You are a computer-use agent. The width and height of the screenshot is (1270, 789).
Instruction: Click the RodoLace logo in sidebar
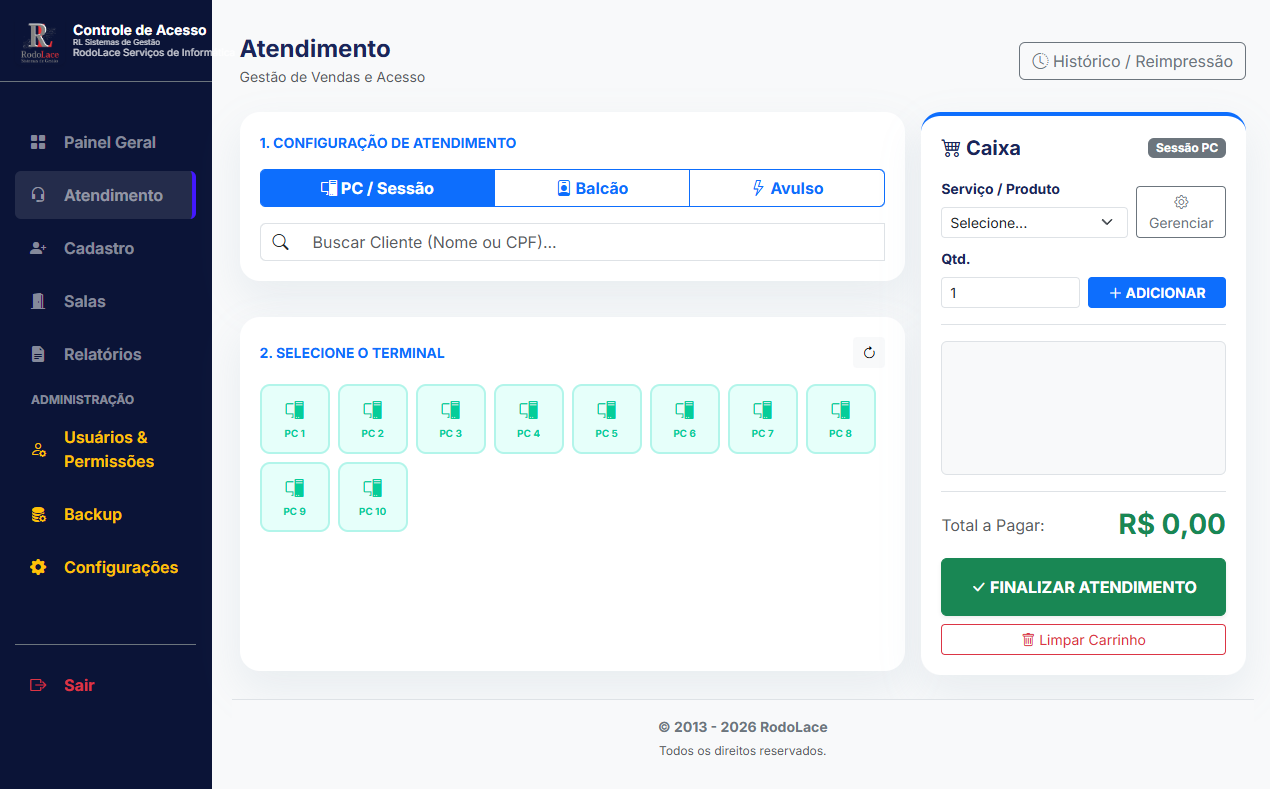click(39, 42)
